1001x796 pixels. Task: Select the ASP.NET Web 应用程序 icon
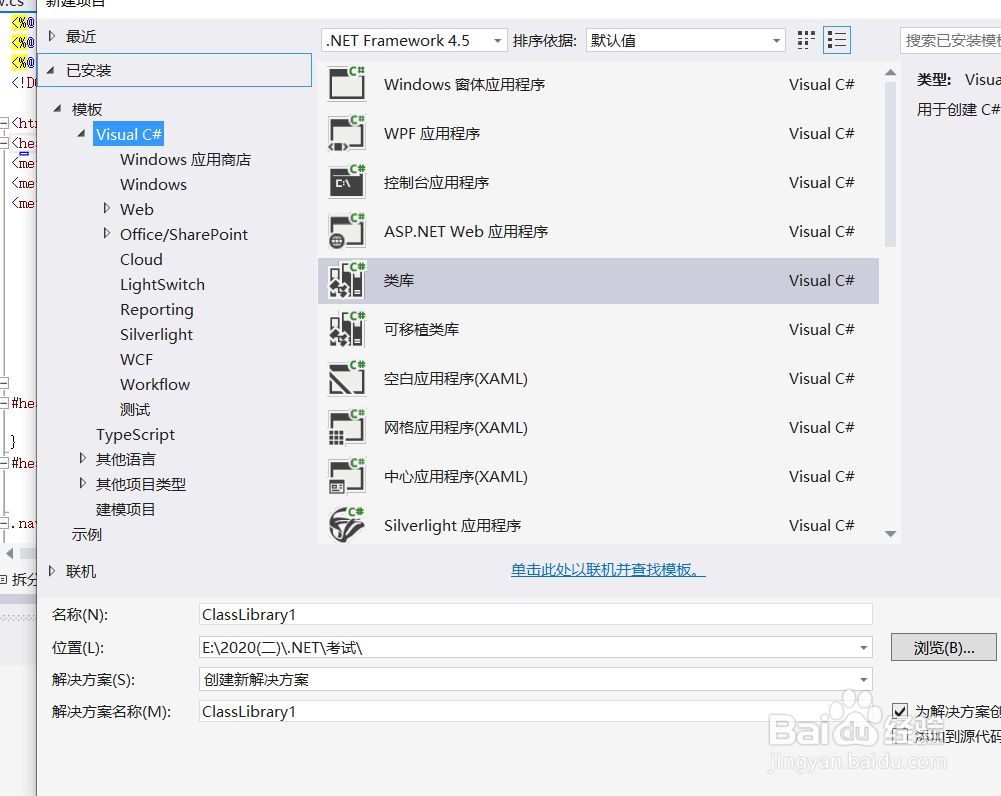click(x=347, y=232)
